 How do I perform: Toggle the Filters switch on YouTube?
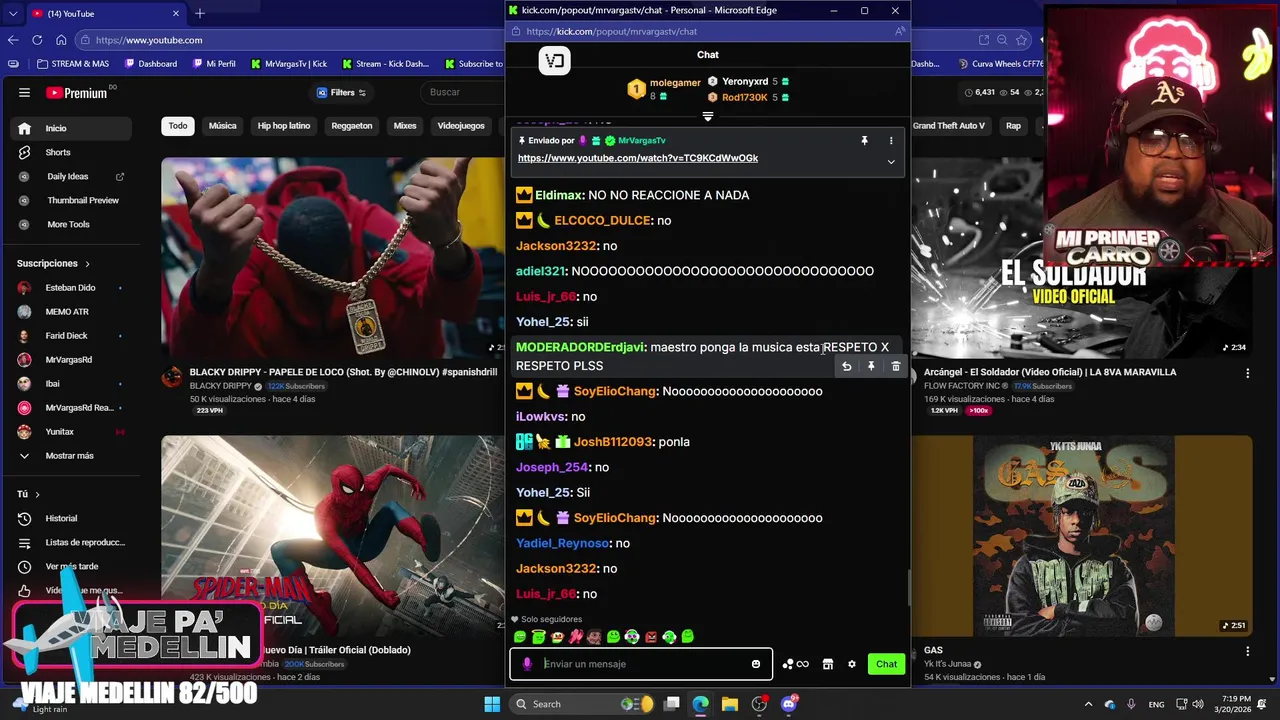(x=342, y=93)
